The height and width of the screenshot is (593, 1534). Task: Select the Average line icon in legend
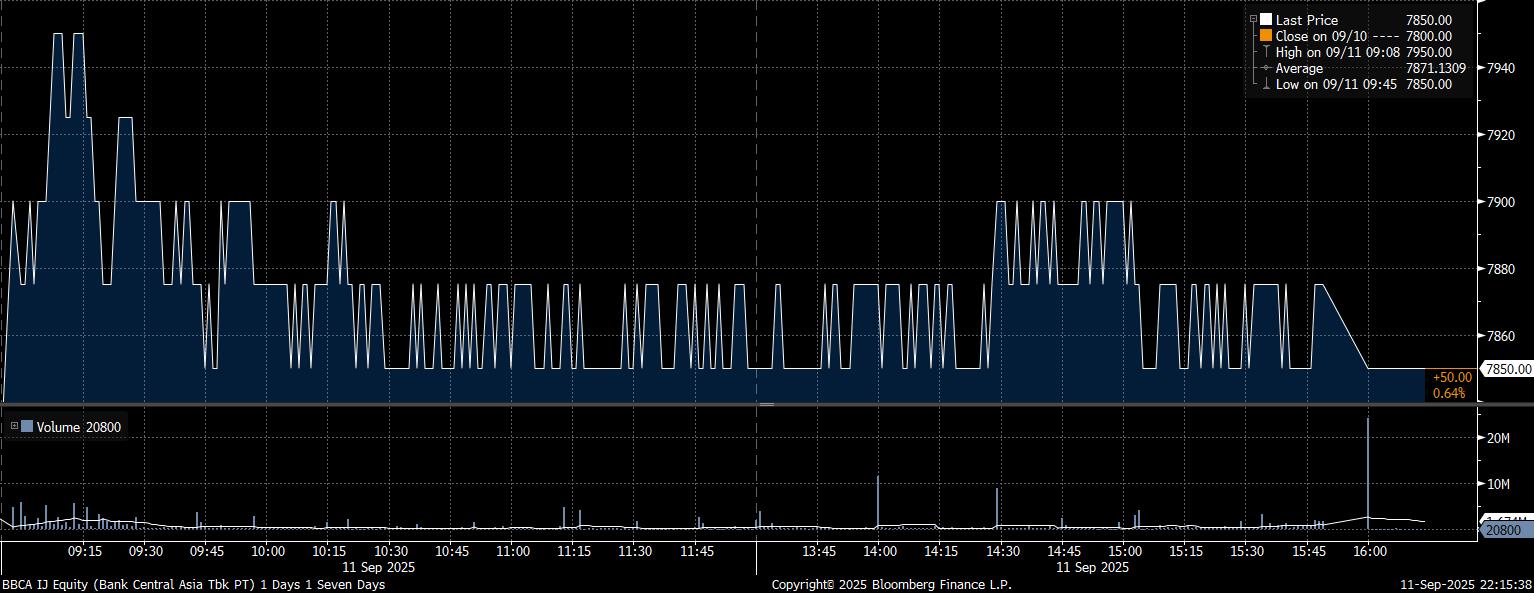point(1266,68)
